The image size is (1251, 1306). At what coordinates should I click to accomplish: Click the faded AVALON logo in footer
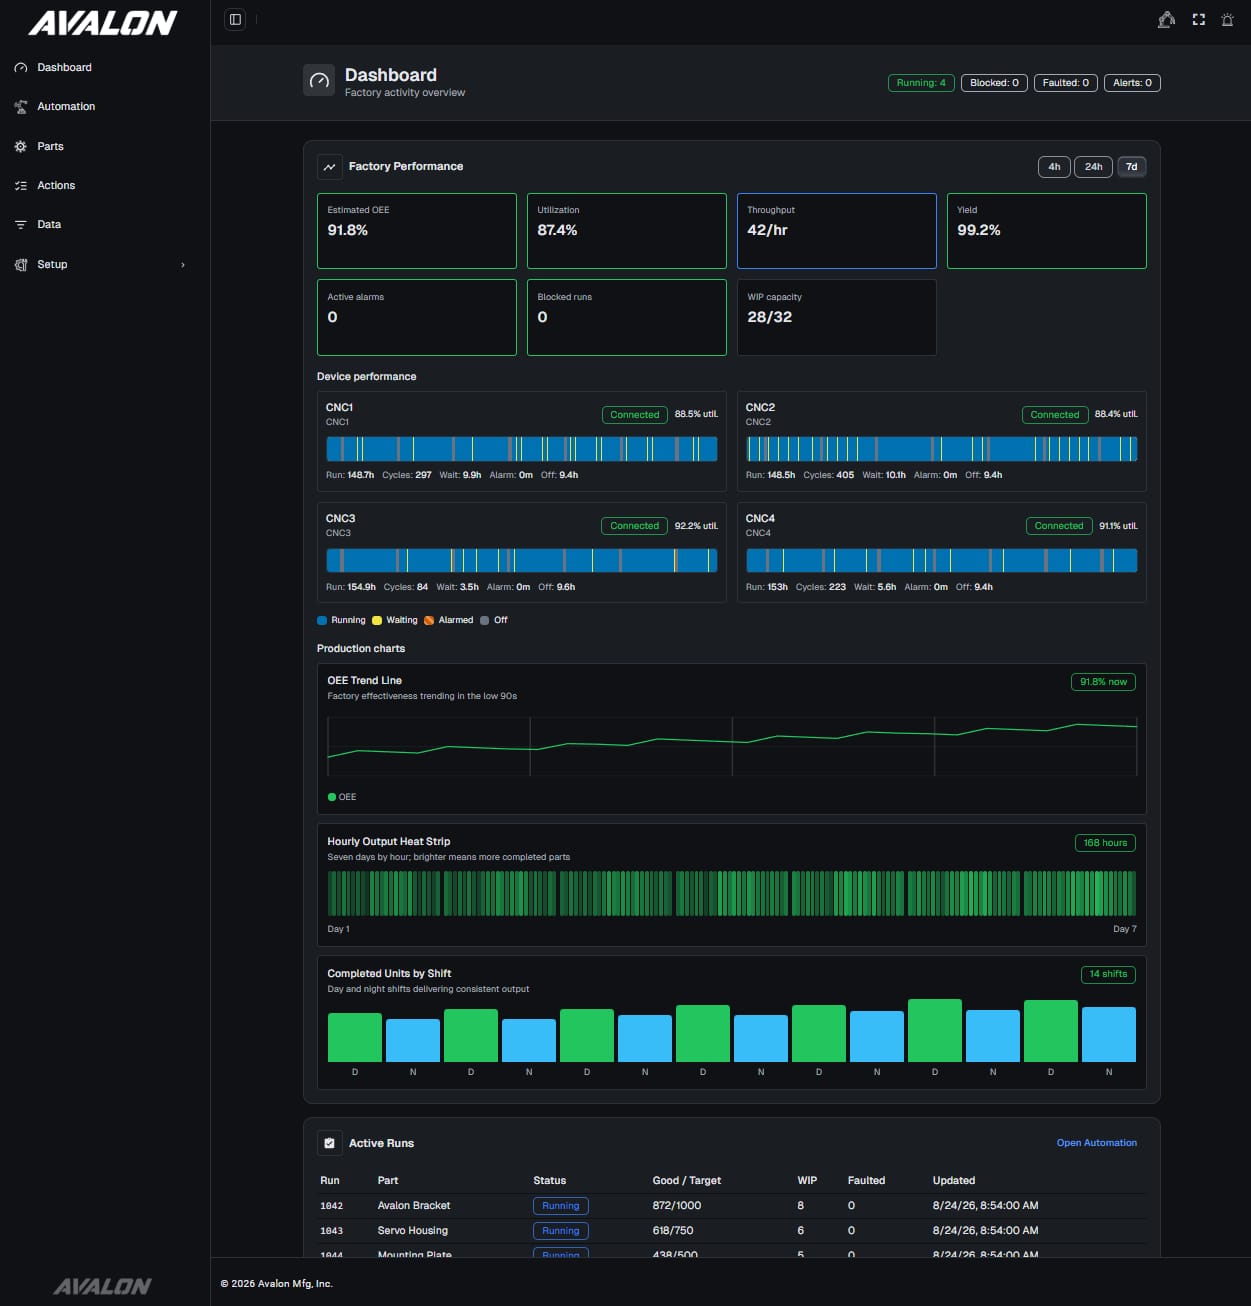102,1286
